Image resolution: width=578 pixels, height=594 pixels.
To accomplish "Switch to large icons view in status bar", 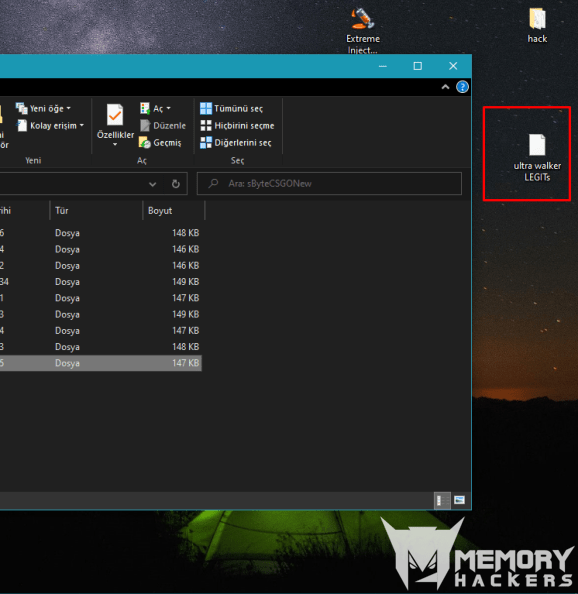I will tap(459, 500).
